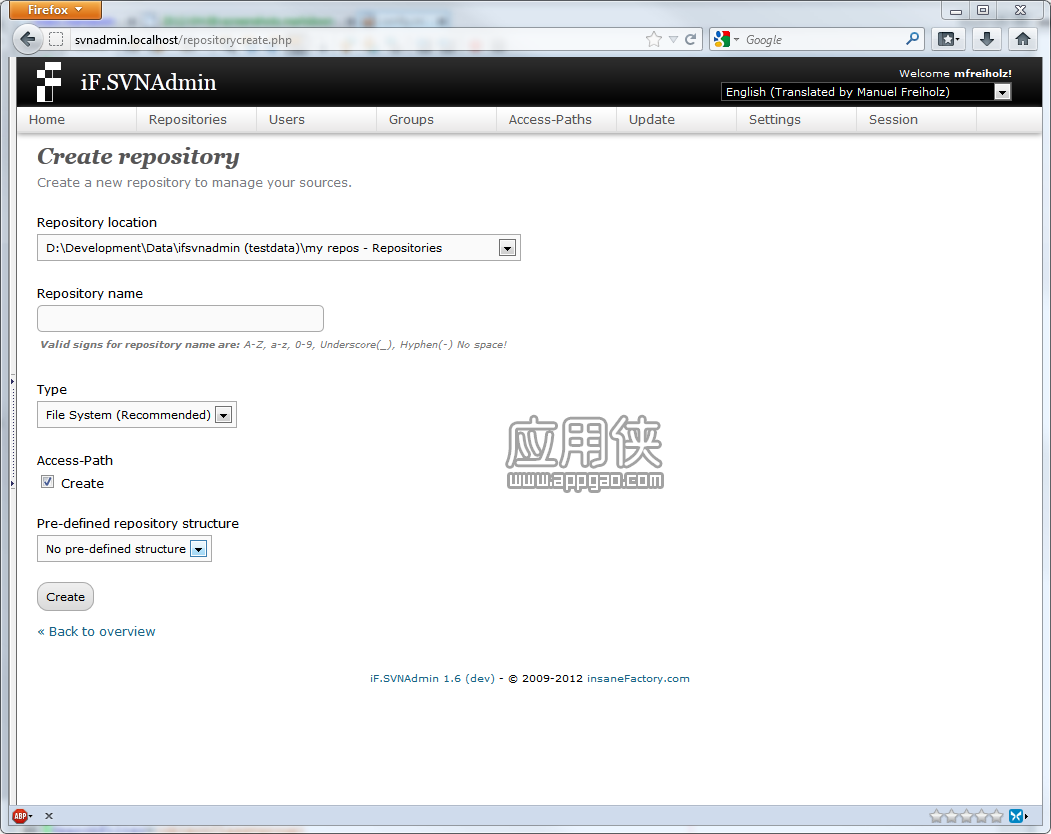Click the browser back arrow button
The image size is (1051, 834).
coord(27,39)
